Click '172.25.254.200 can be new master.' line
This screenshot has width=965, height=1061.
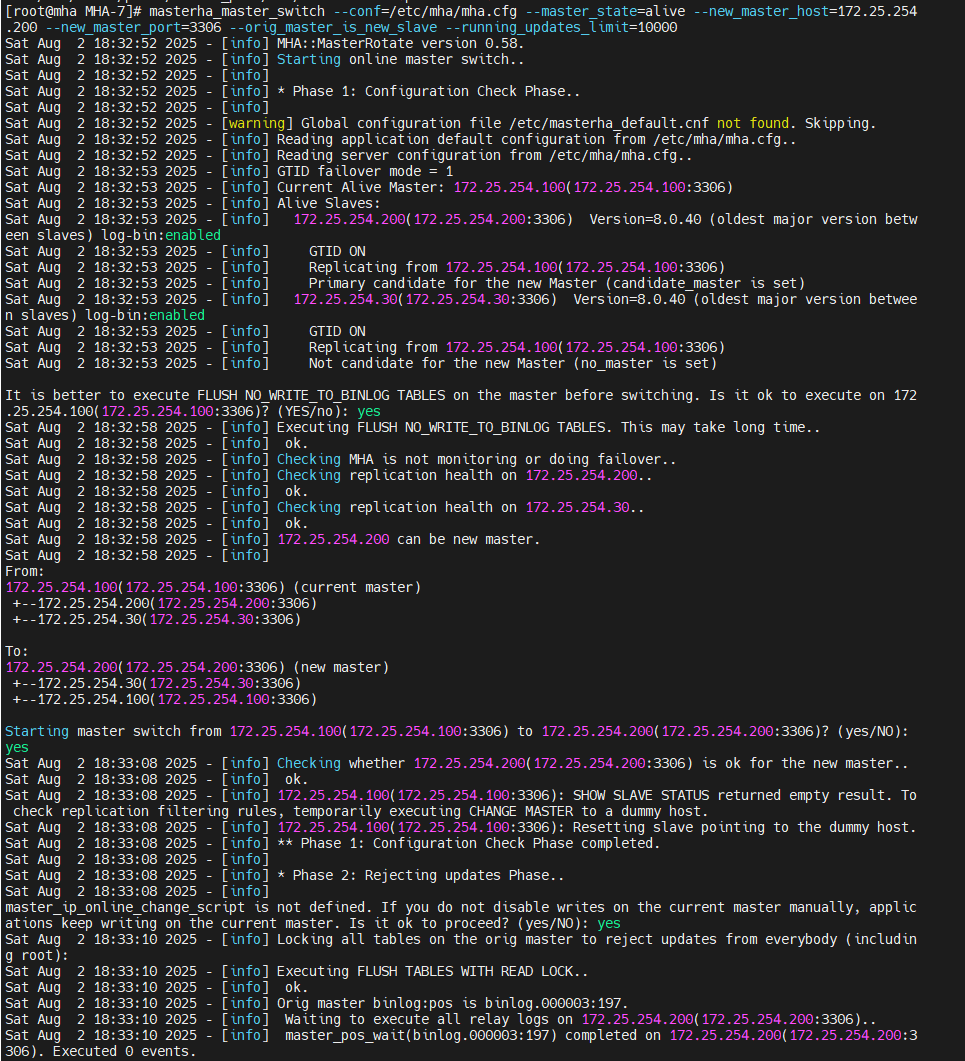coord(409,539)
